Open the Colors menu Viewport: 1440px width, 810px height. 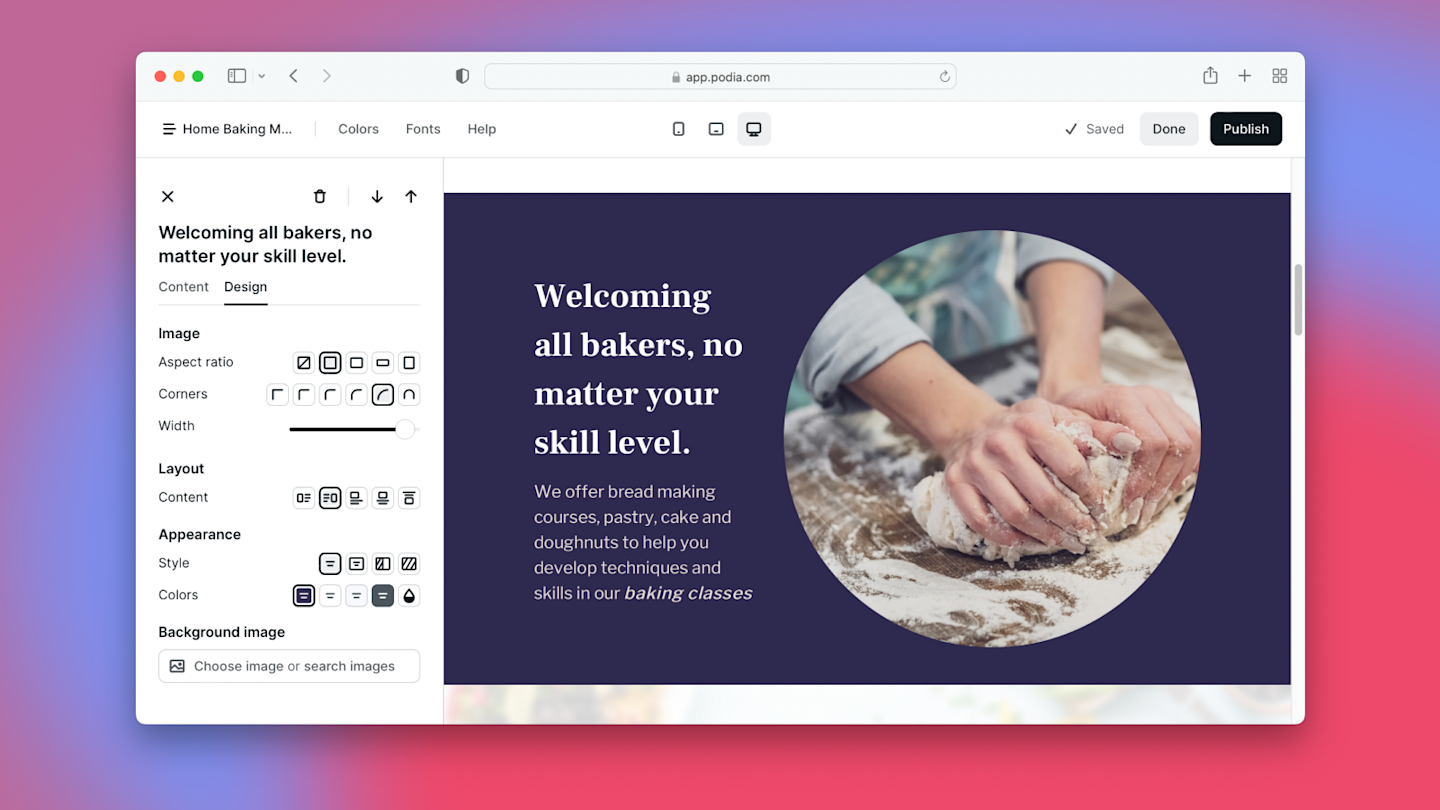[x=358, y=129]
